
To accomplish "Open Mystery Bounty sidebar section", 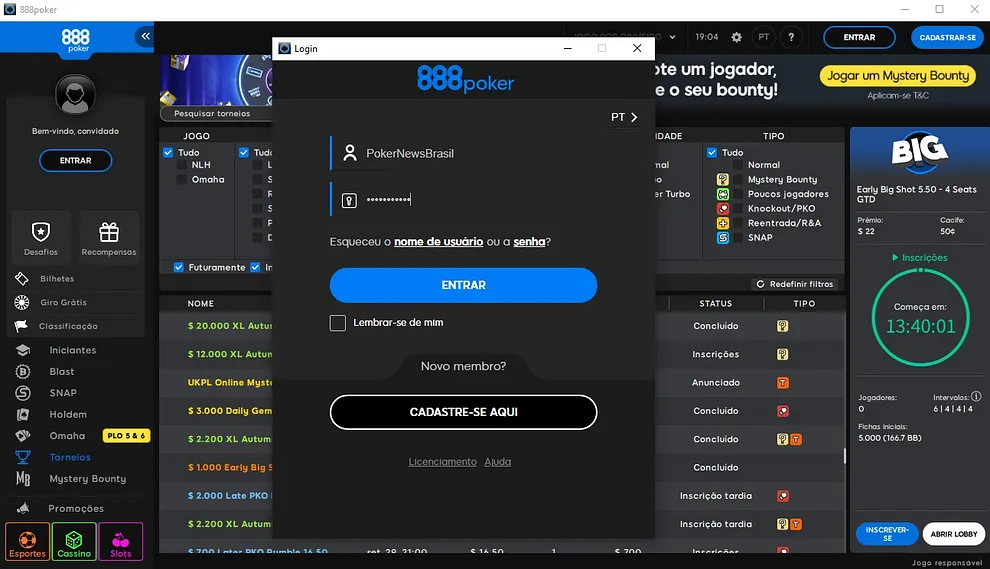I will coord(88,479).
